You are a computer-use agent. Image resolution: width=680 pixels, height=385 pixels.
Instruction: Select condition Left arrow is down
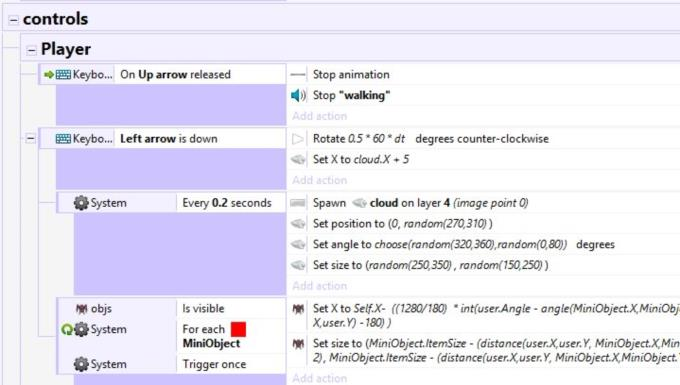tap(200, 139)
